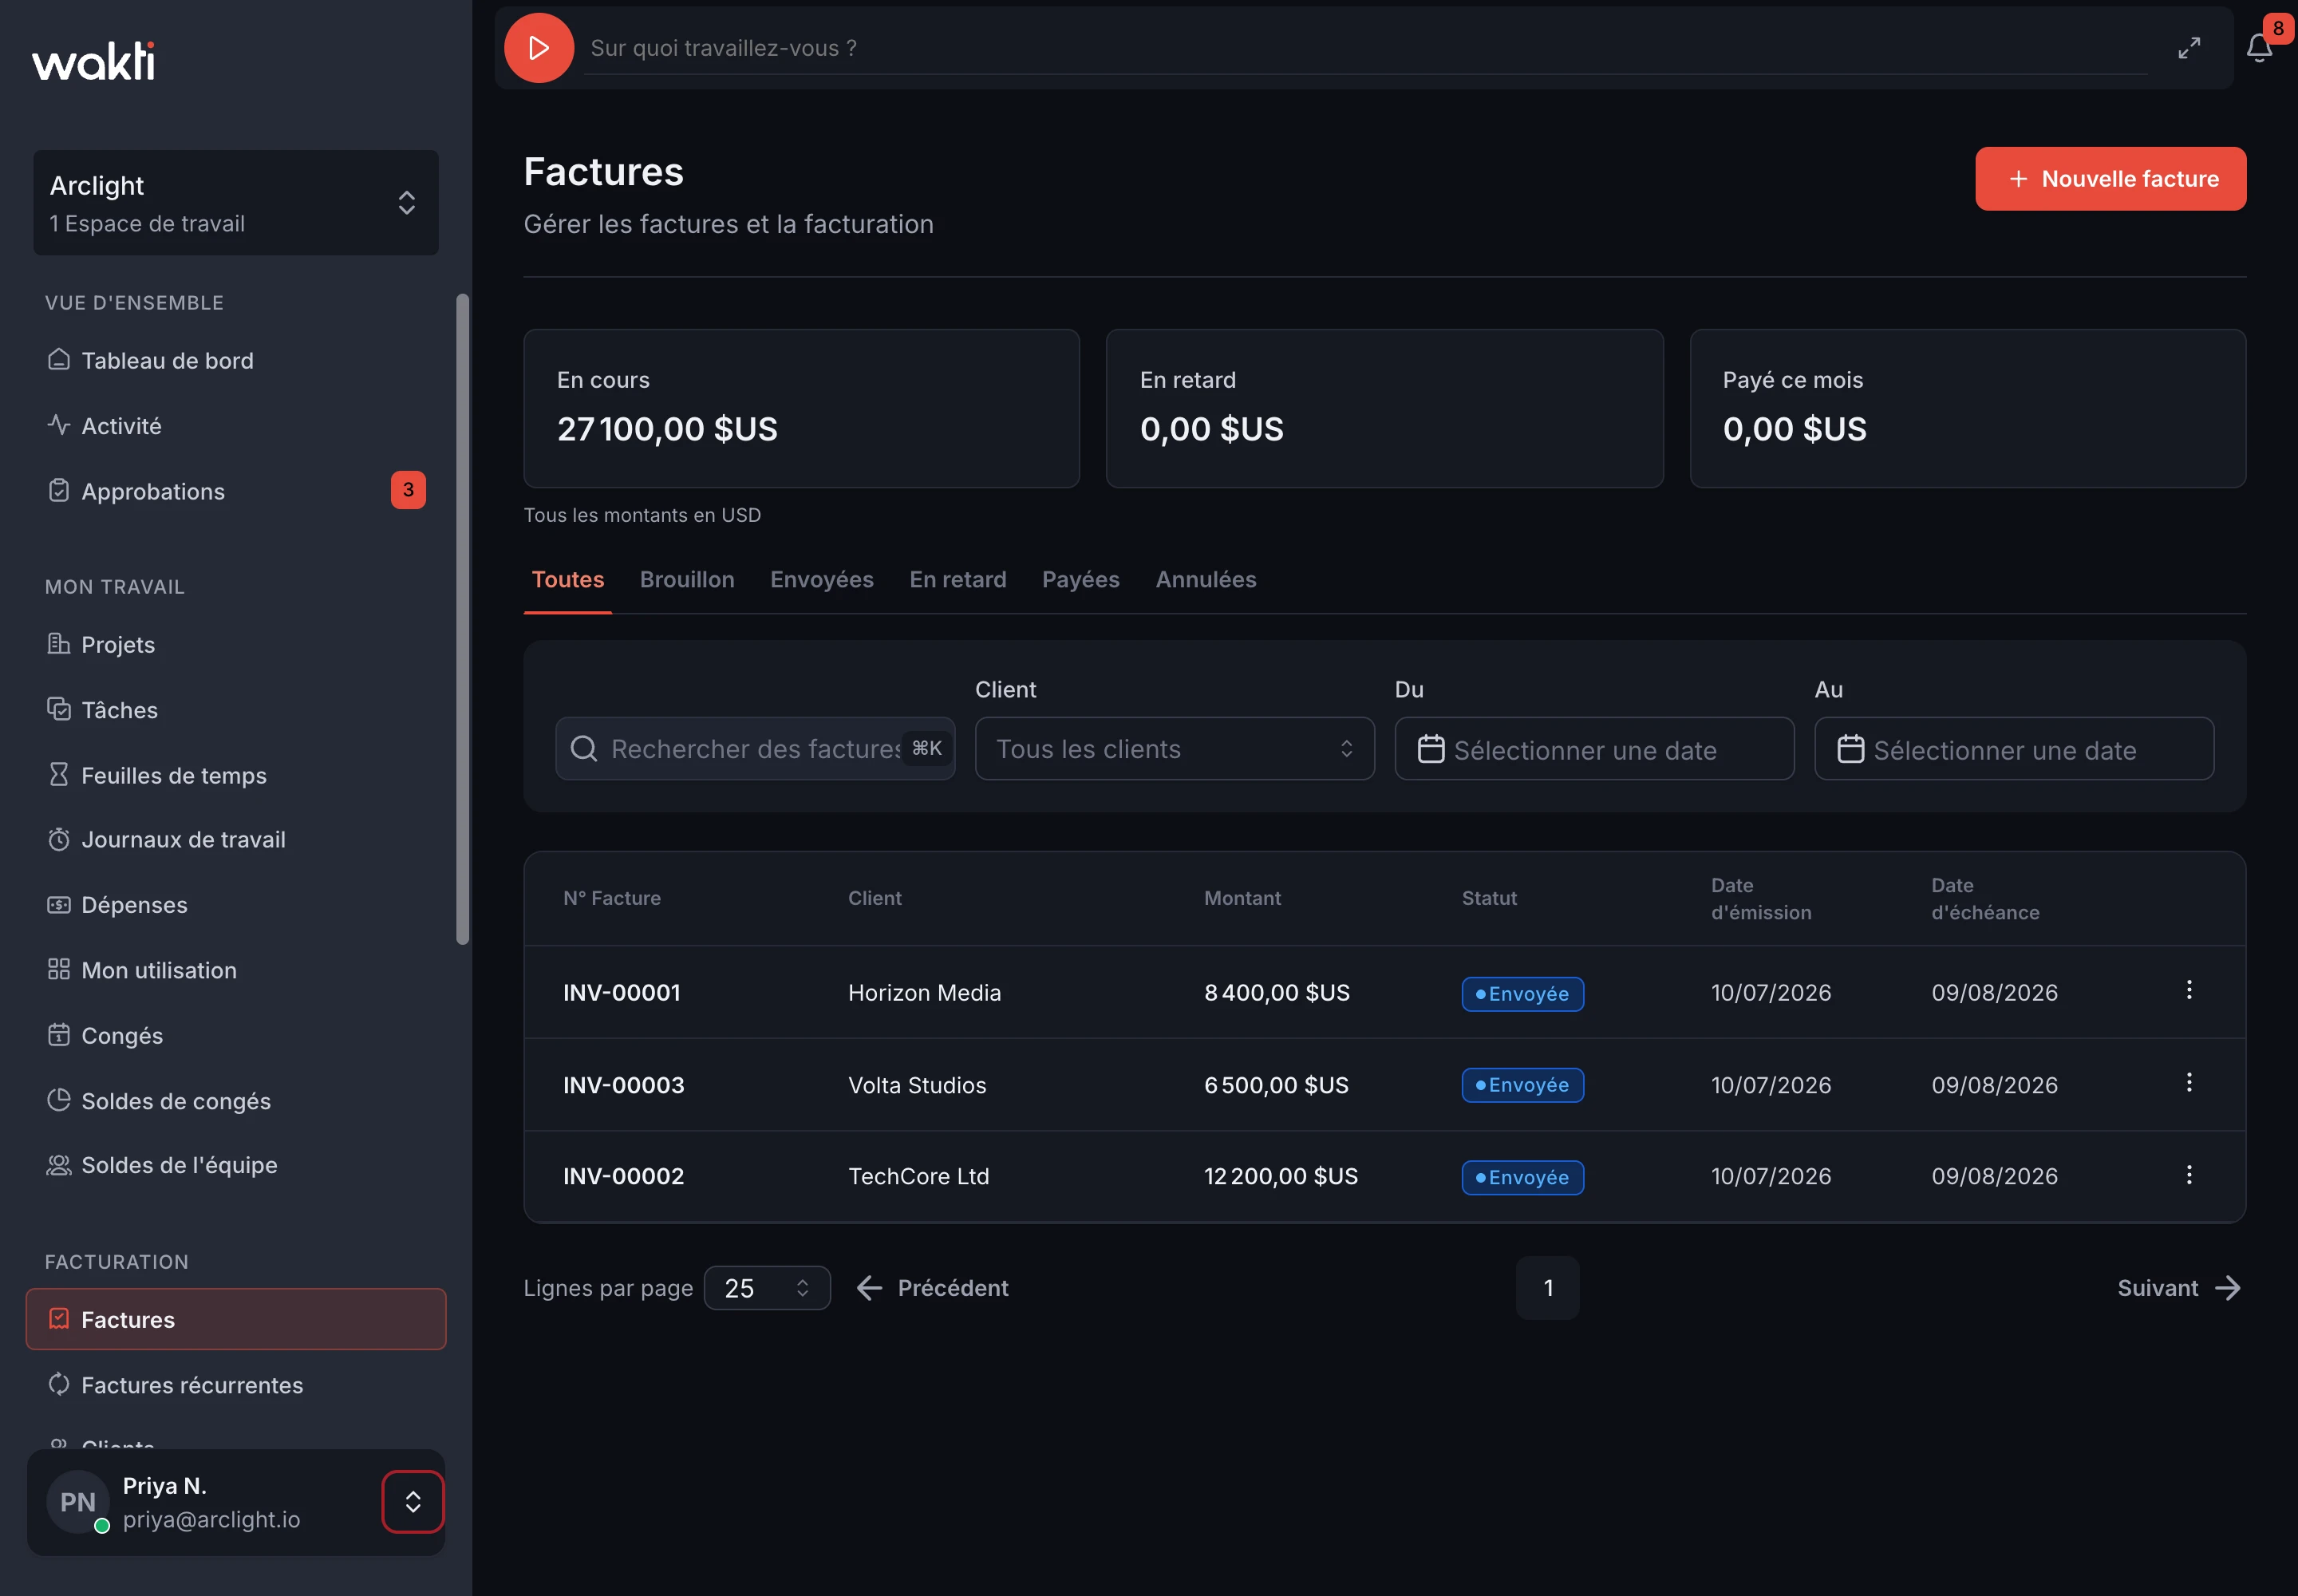
Task: Click the Wakti logo
Action: [x=94, y=61]
